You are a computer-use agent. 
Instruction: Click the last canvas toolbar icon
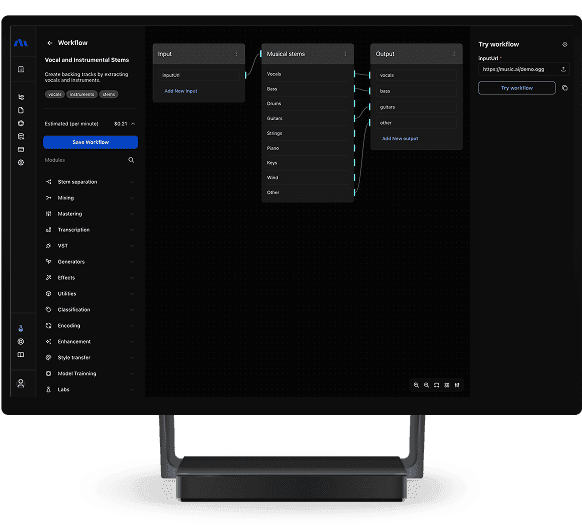coord(457,385)
